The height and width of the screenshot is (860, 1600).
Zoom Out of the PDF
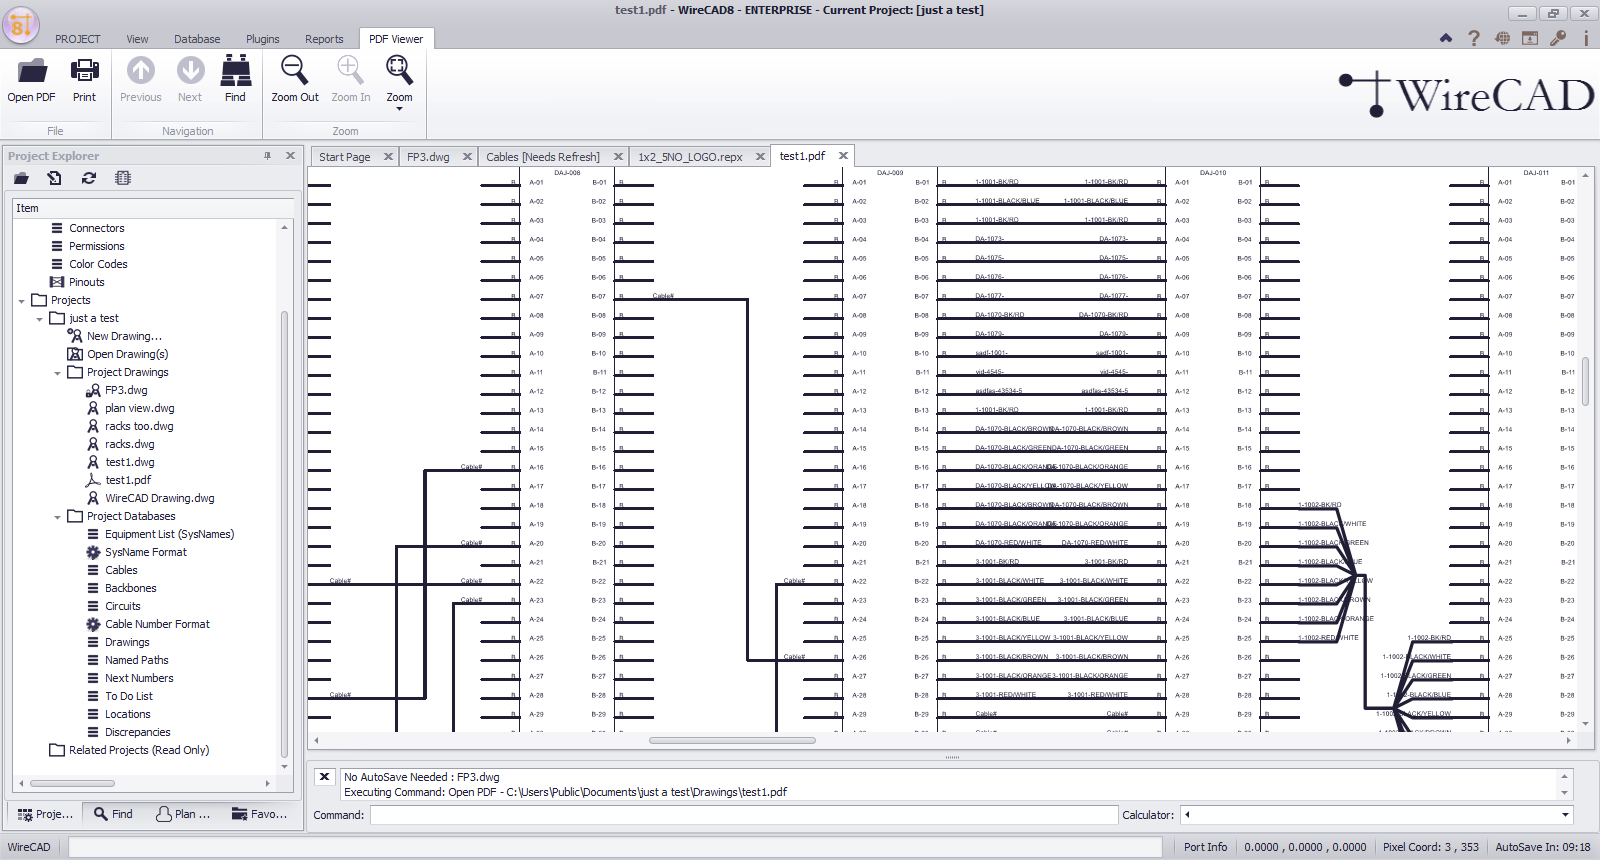295,80
